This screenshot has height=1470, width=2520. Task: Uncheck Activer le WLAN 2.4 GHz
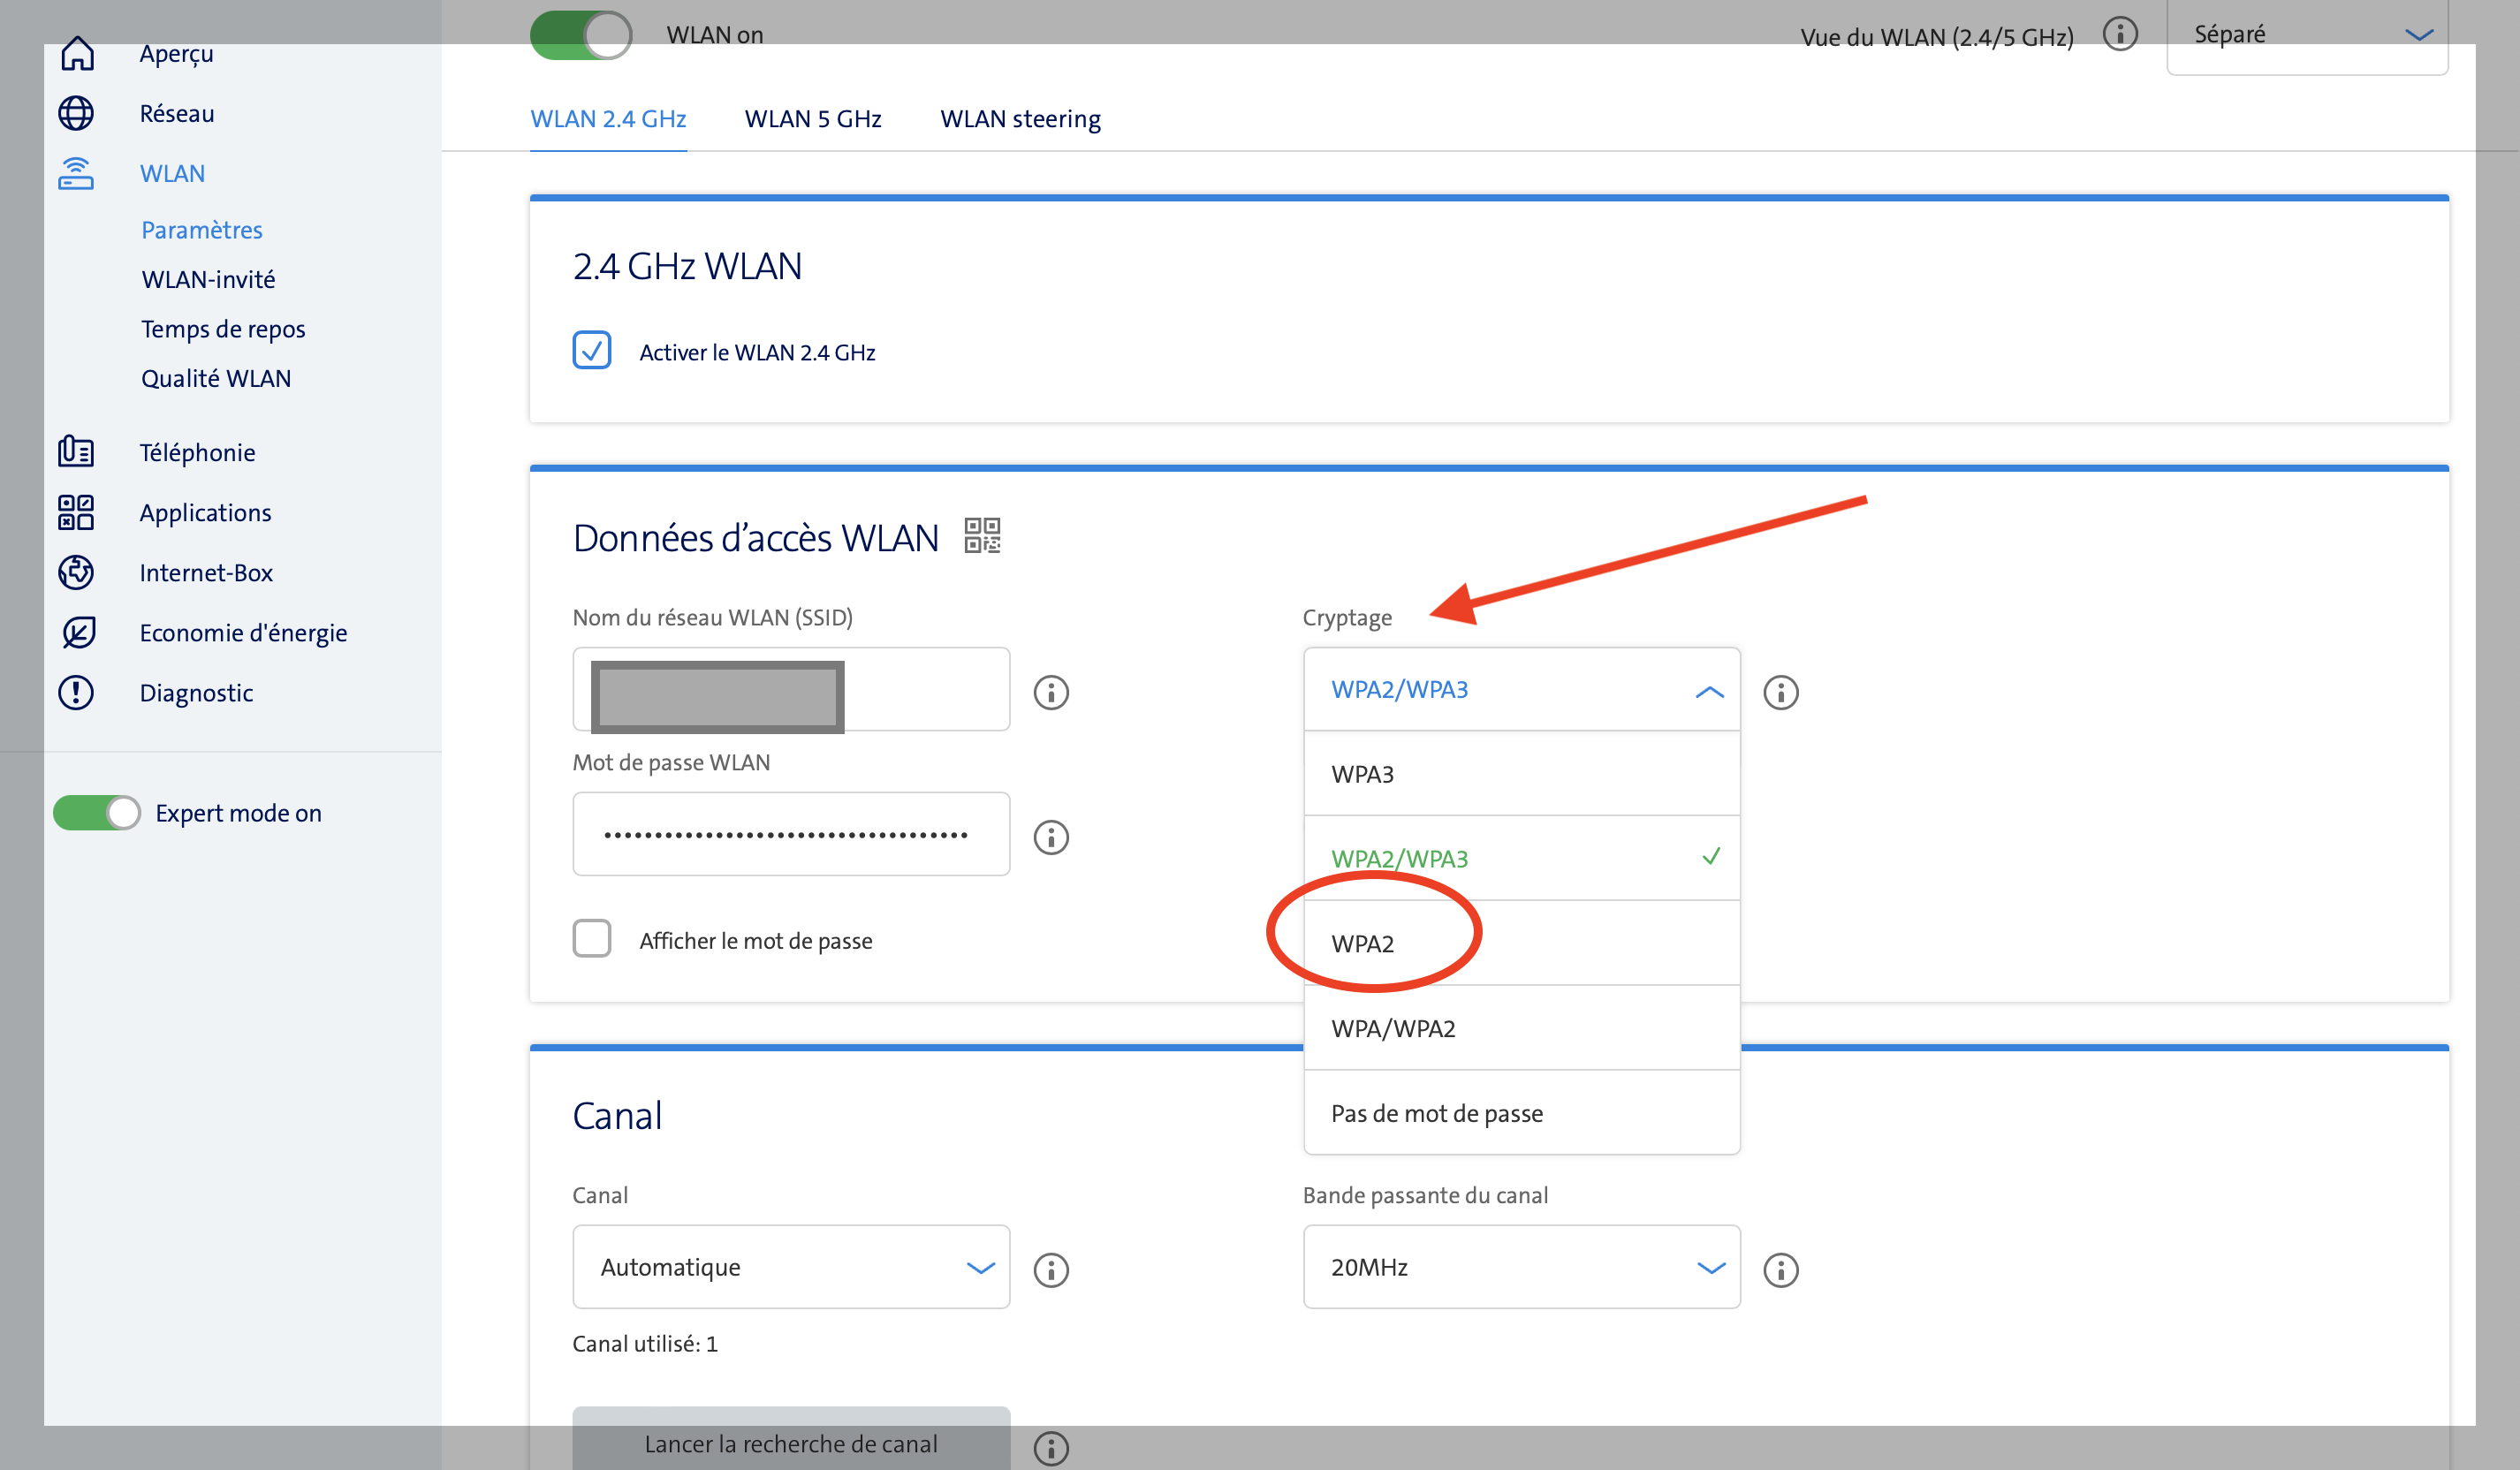(591, 351)
